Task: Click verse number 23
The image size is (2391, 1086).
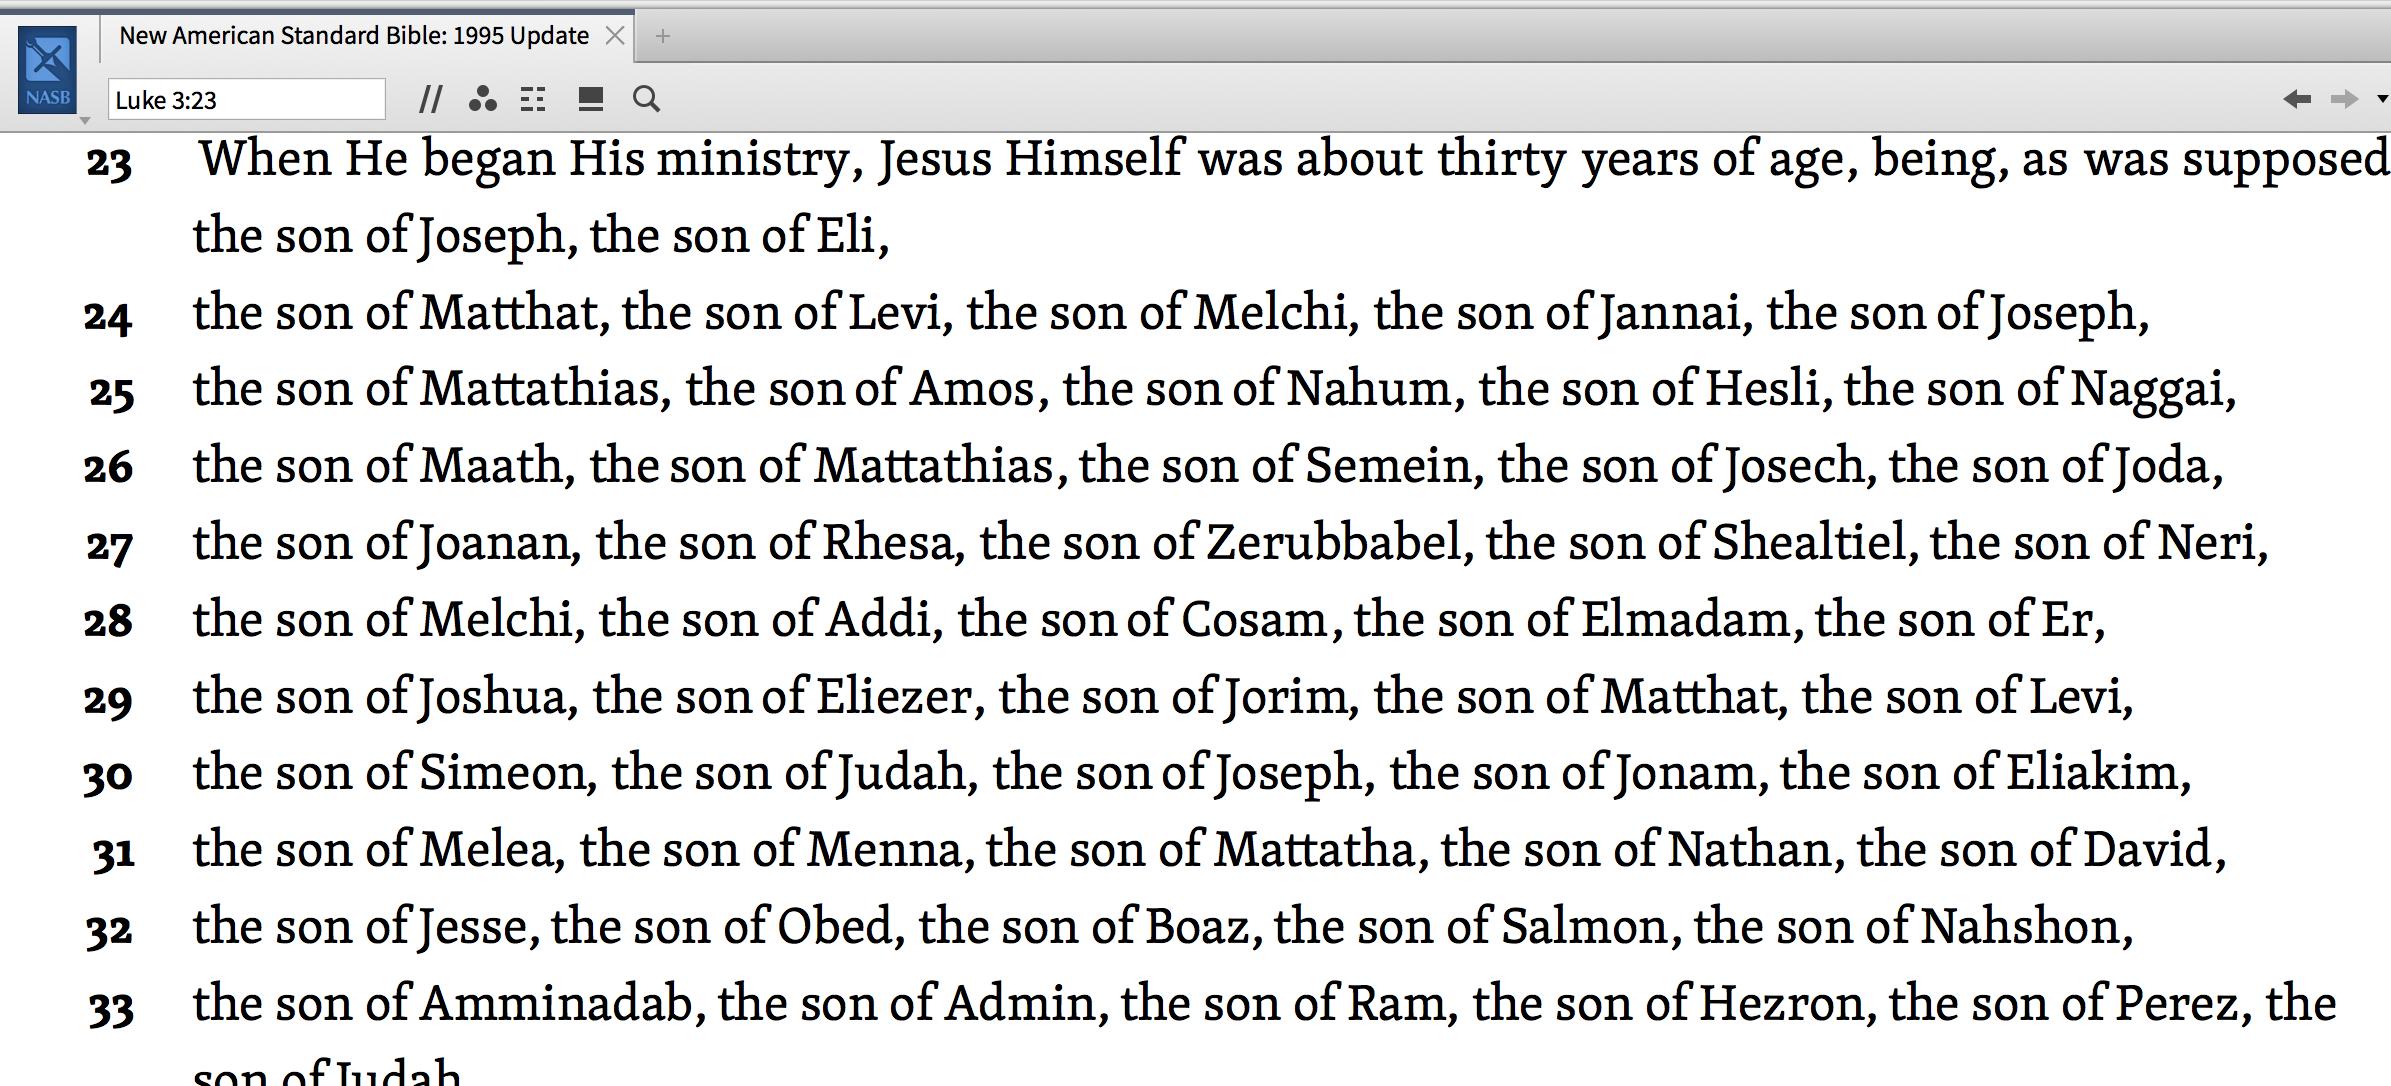Action: pyautogui.click(x=108, y=163)
